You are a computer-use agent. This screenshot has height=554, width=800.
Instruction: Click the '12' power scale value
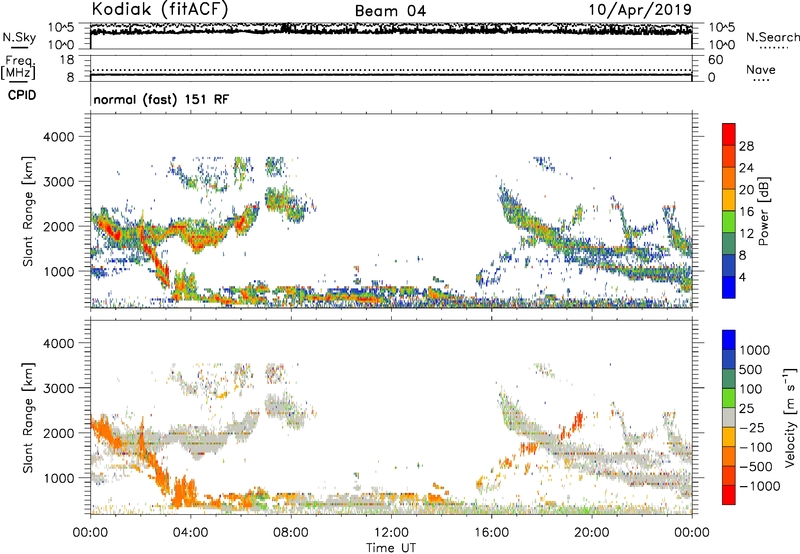[x=746, y=234]
